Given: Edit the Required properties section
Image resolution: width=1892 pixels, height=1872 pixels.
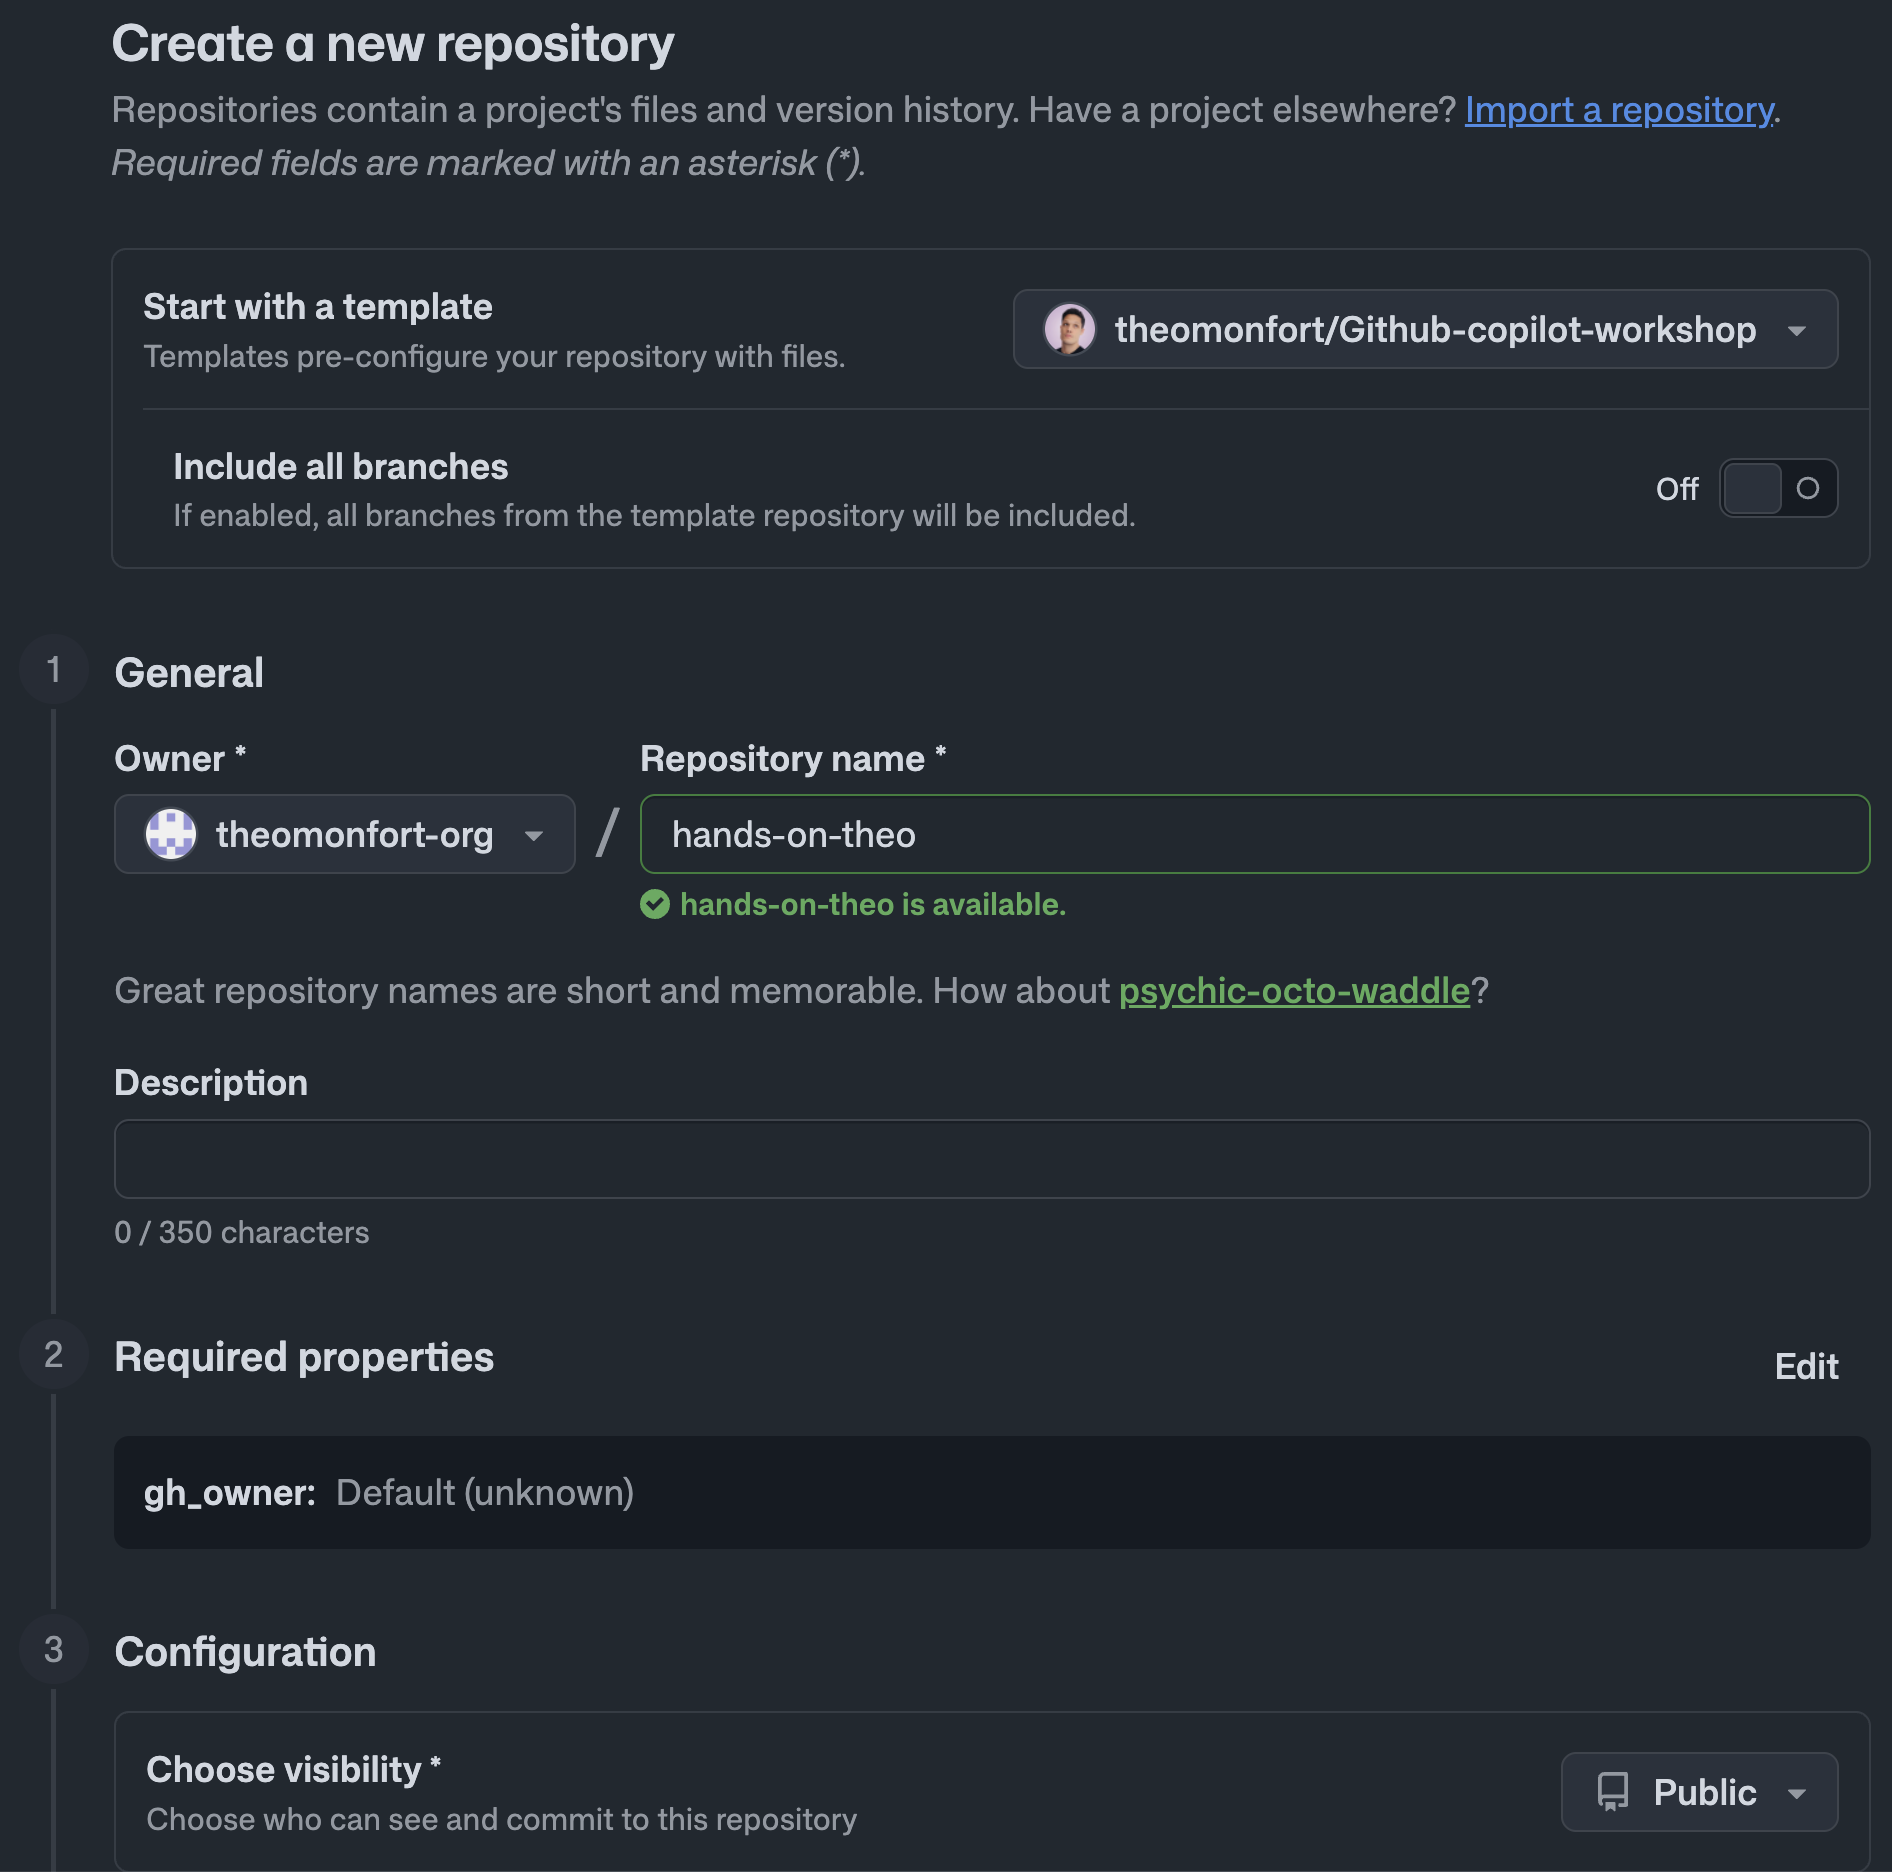Looking at the screenshot, I should point(1806,1366).
